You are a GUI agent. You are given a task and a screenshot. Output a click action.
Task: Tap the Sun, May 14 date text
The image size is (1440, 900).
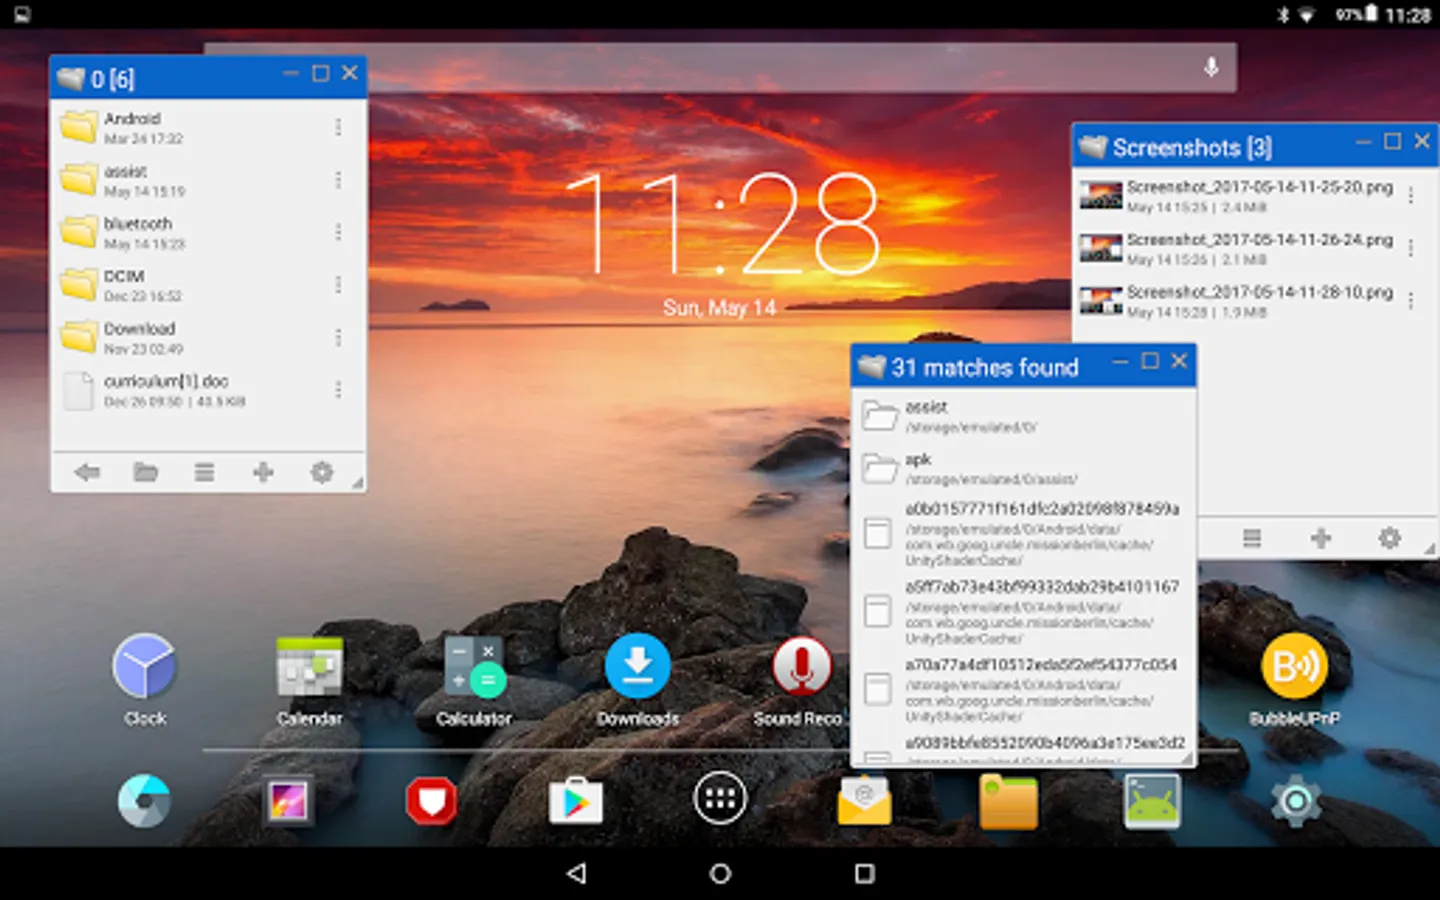click(720, 308)
